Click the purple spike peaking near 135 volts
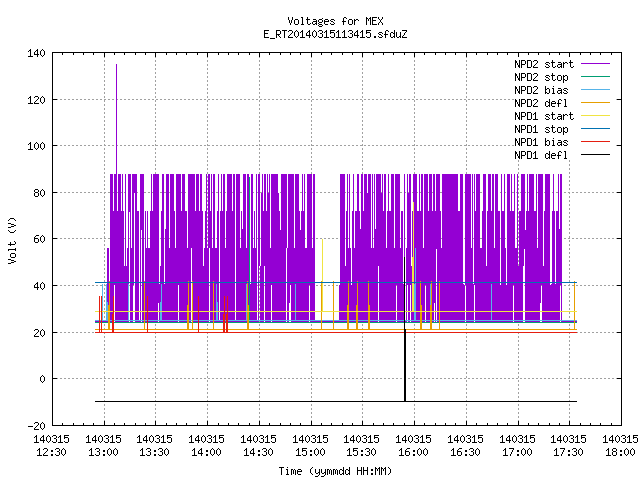This screenshot has width=640, height=480. point(116,118)
